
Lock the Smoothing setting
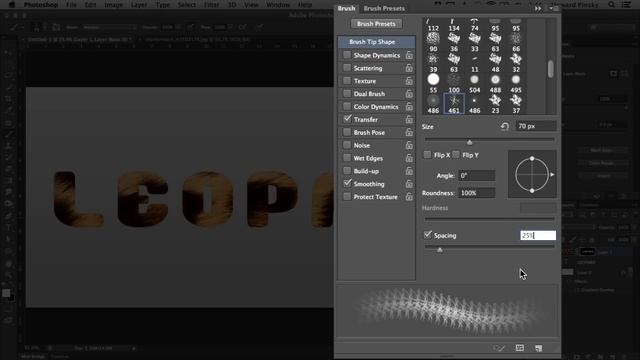click(409, 184)
